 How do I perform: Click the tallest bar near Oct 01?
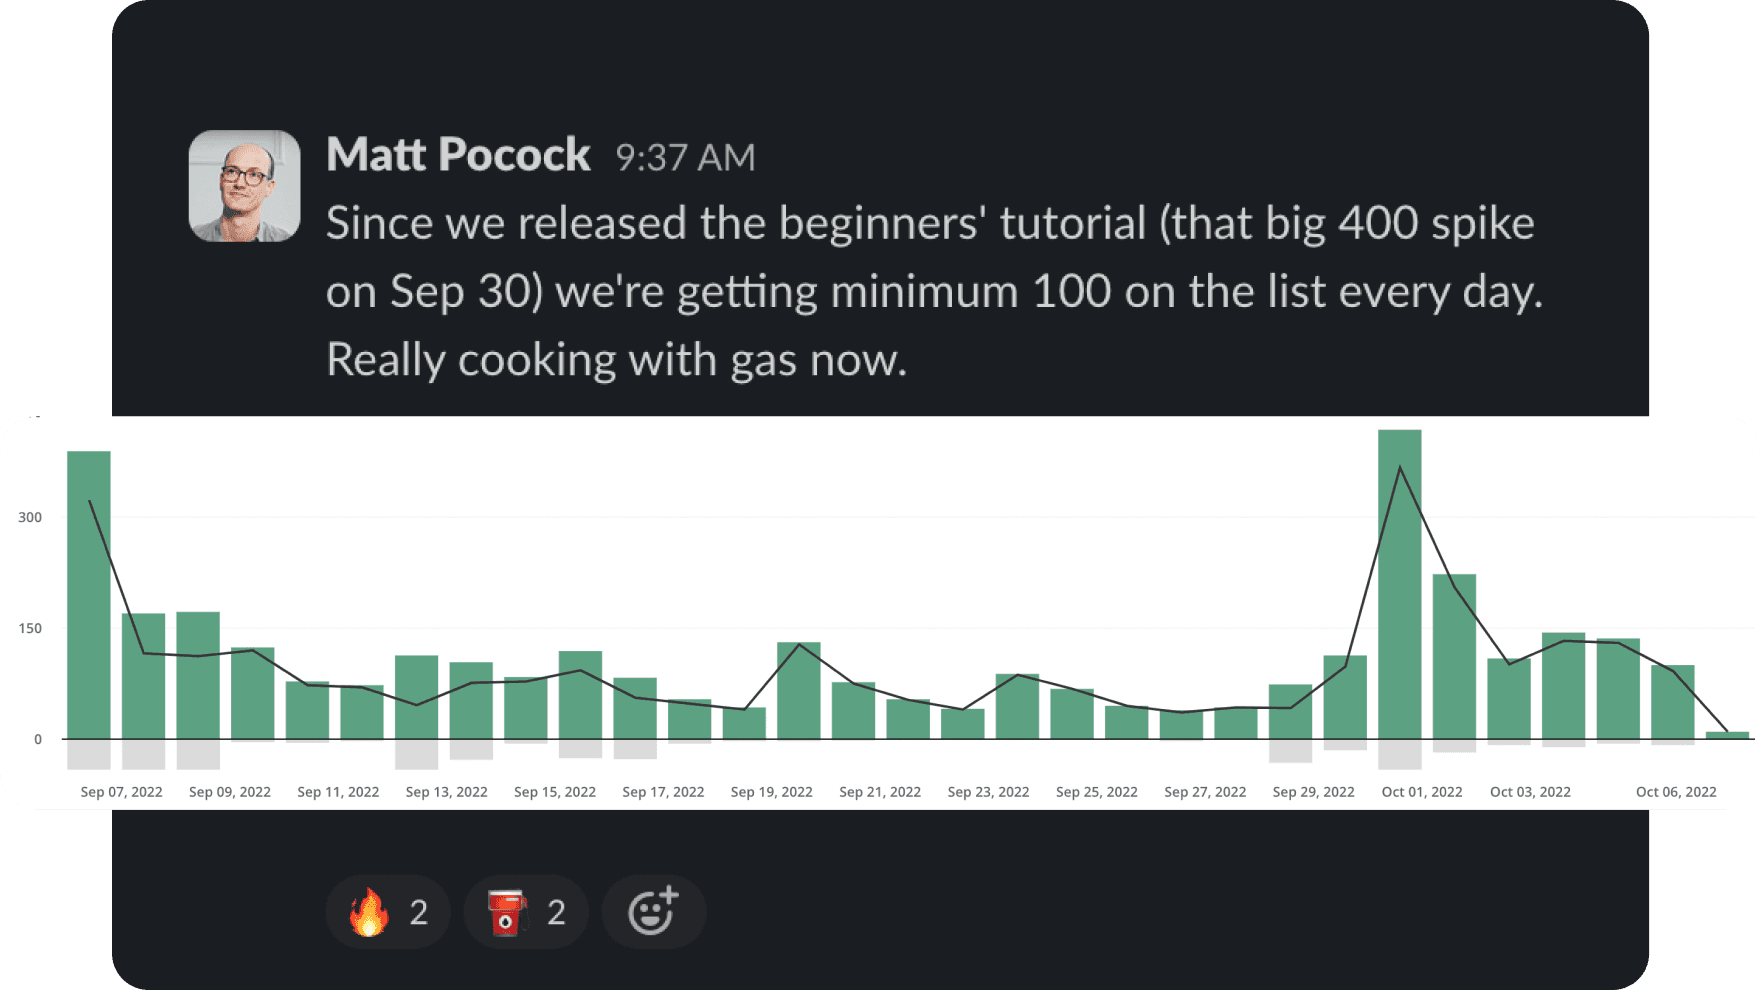click(x=1399, y=585)
